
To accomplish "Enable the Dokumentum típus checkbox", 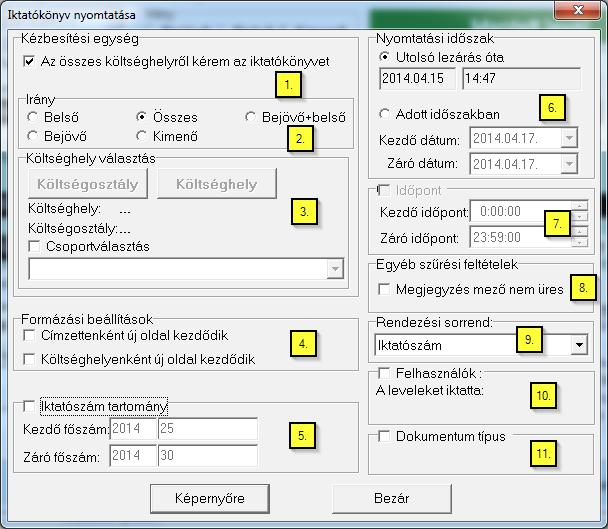I will tap(384, 436).
